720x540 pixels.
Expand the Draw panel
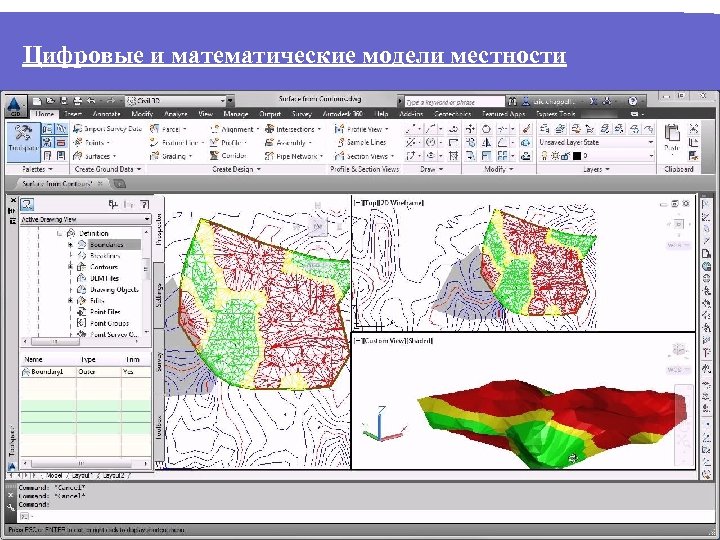[x=431, y=169]
